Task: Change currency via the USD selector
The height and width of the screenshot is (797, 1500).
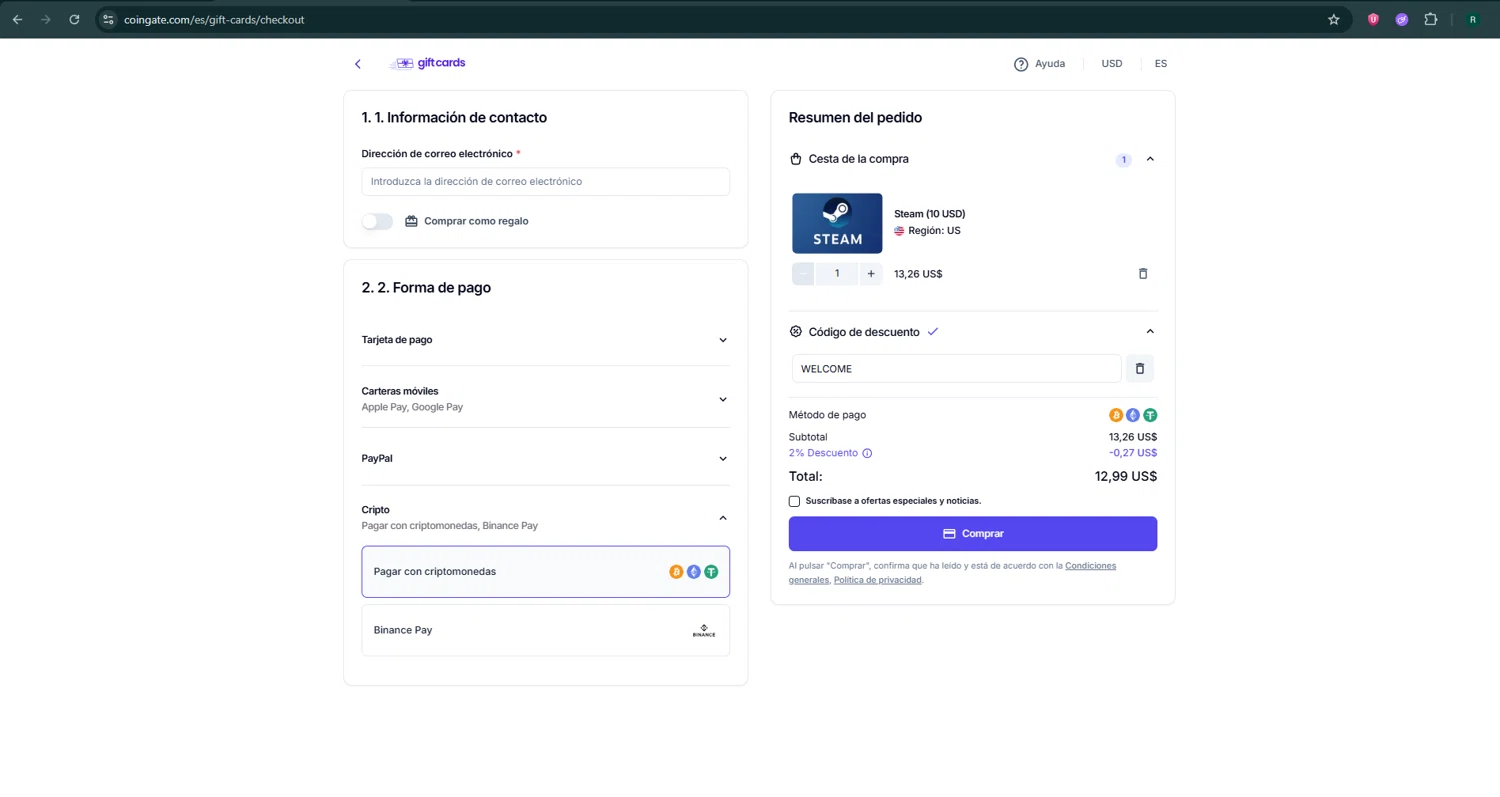Action: point(1112,64)
